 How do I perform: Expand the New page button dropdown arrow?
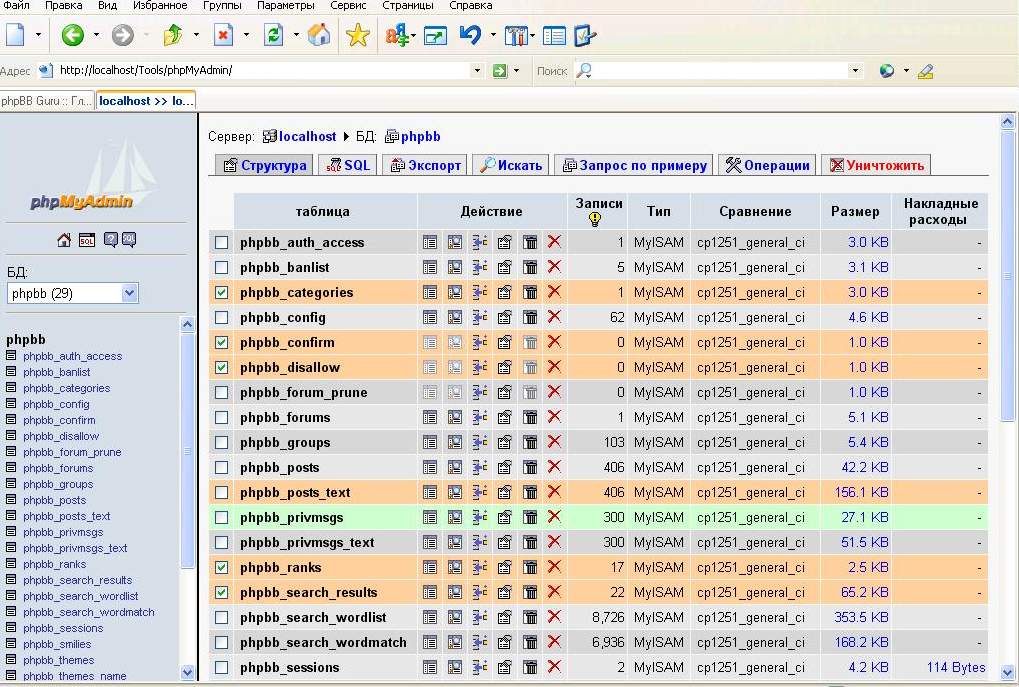(x=38, y=35)
